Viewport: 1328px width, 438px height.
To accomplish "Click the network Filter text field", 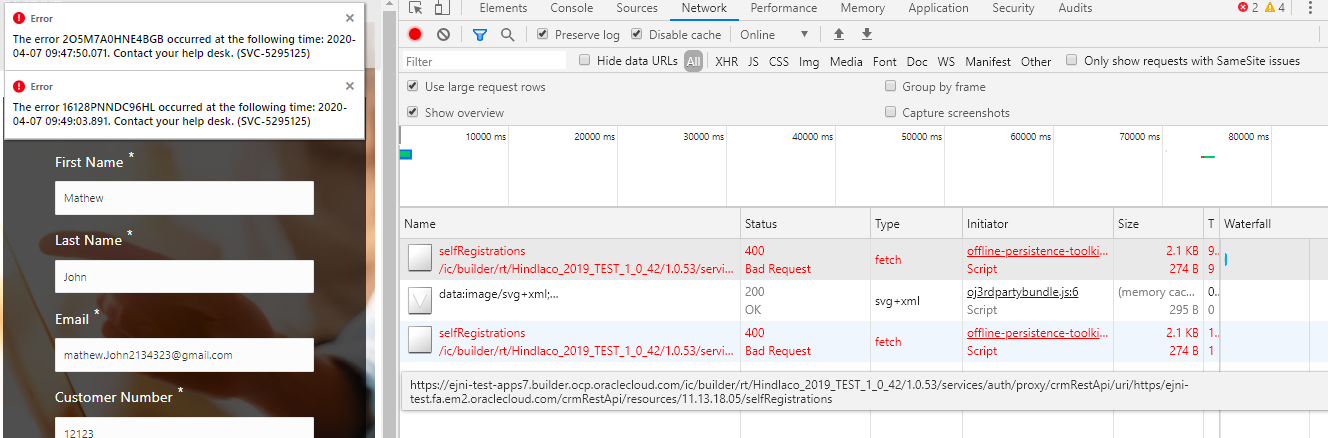I will [484, 61].
